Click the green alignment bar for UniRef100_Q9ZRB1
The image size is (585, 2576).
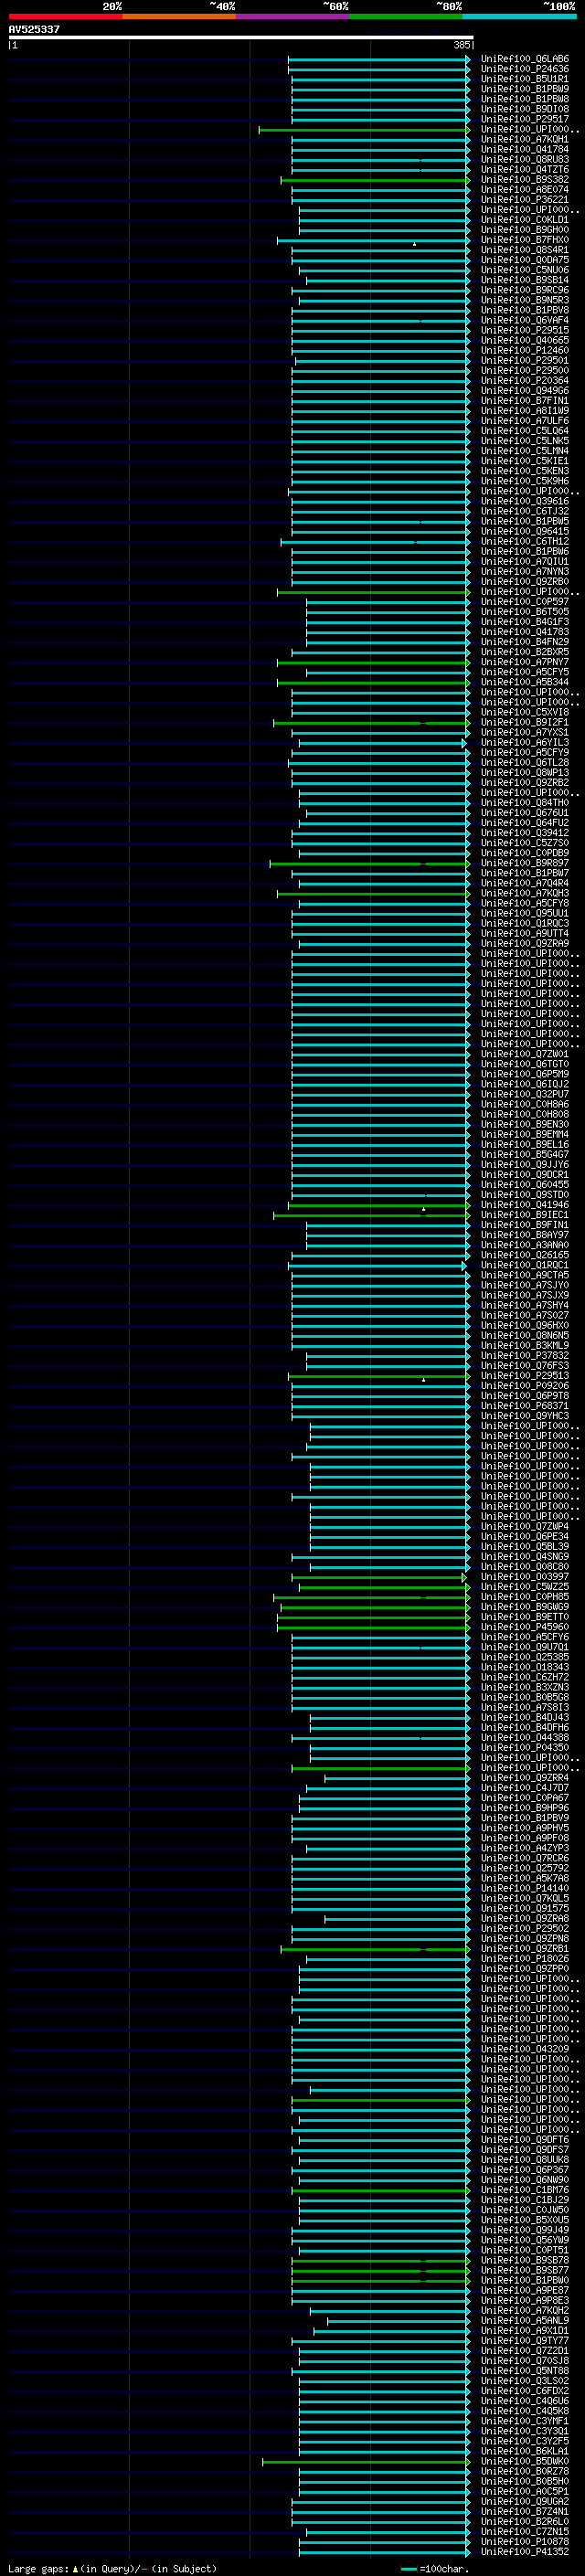click(375, 1949)
